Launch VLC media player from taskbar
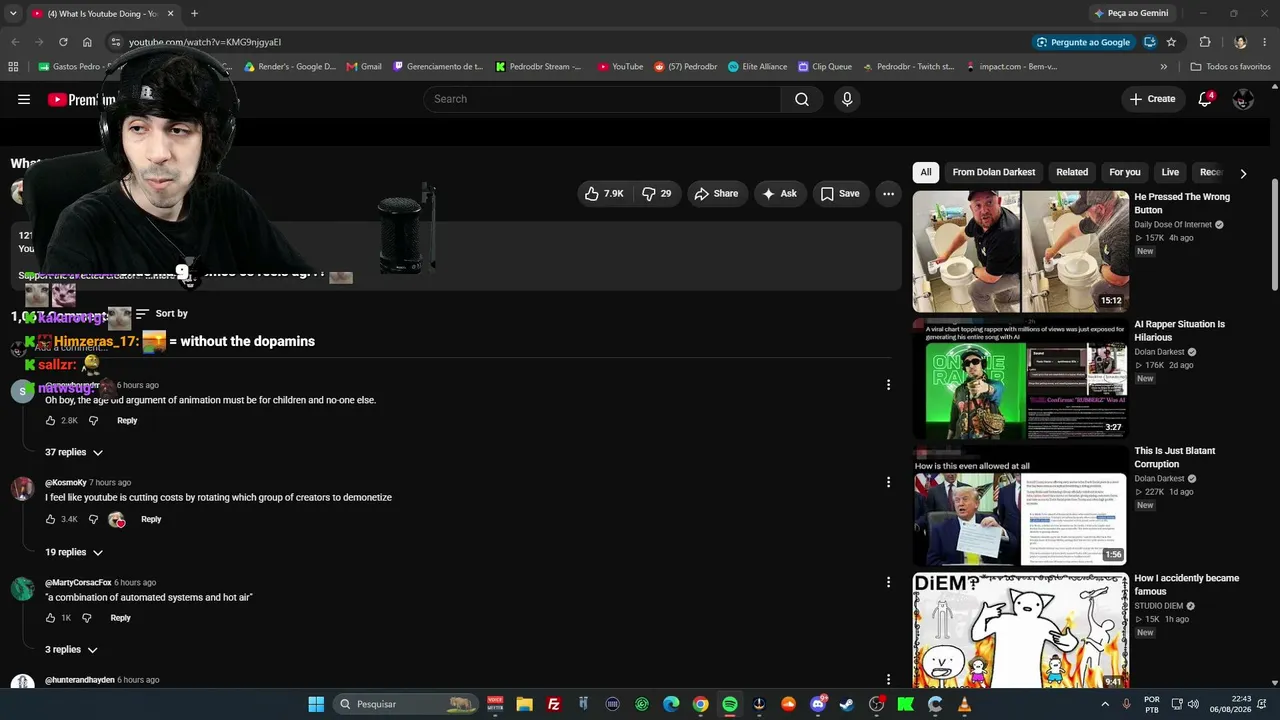 pyautogui.click(x=964, y=704)
